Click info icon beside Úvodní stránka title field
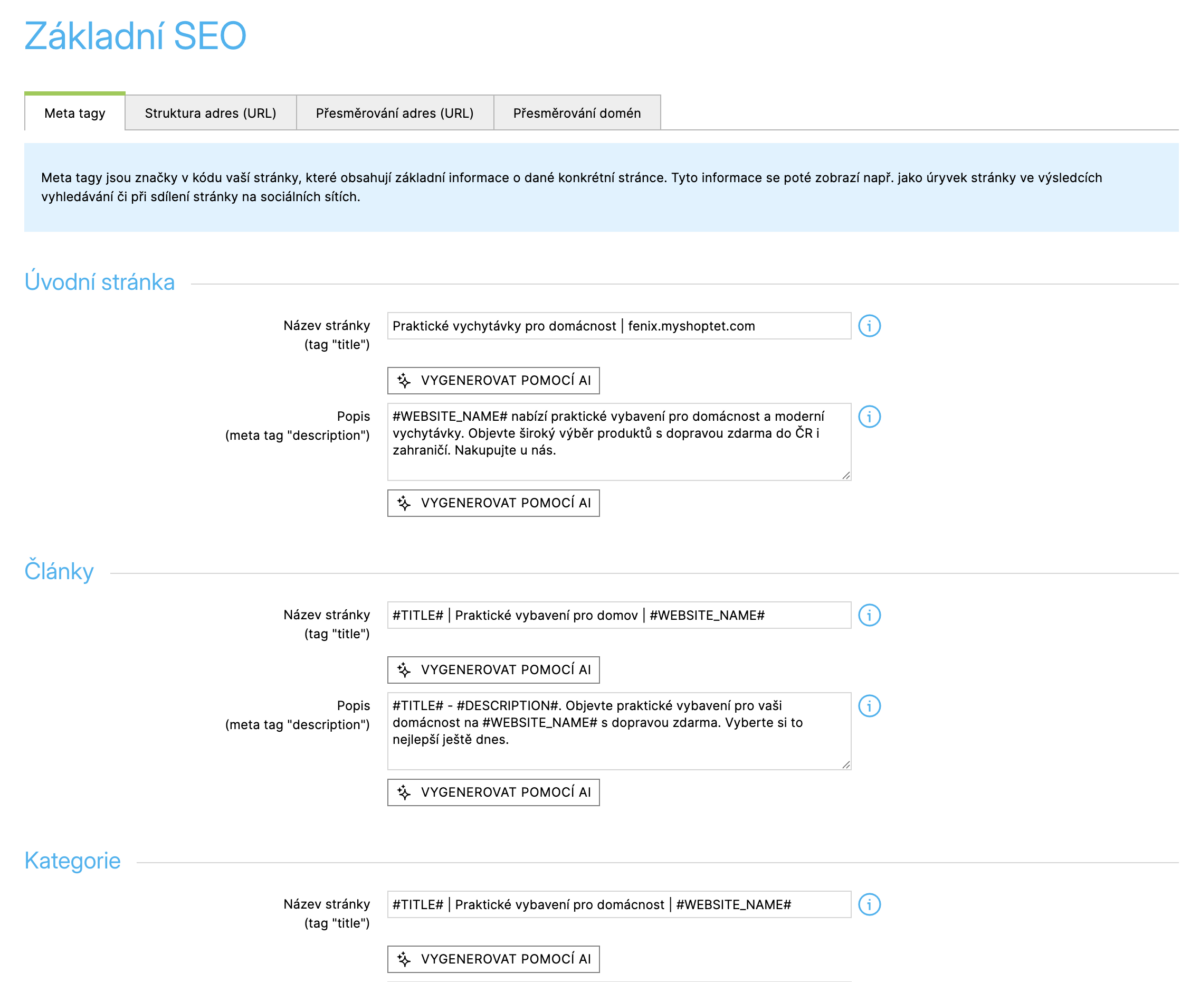 point(870,326)
